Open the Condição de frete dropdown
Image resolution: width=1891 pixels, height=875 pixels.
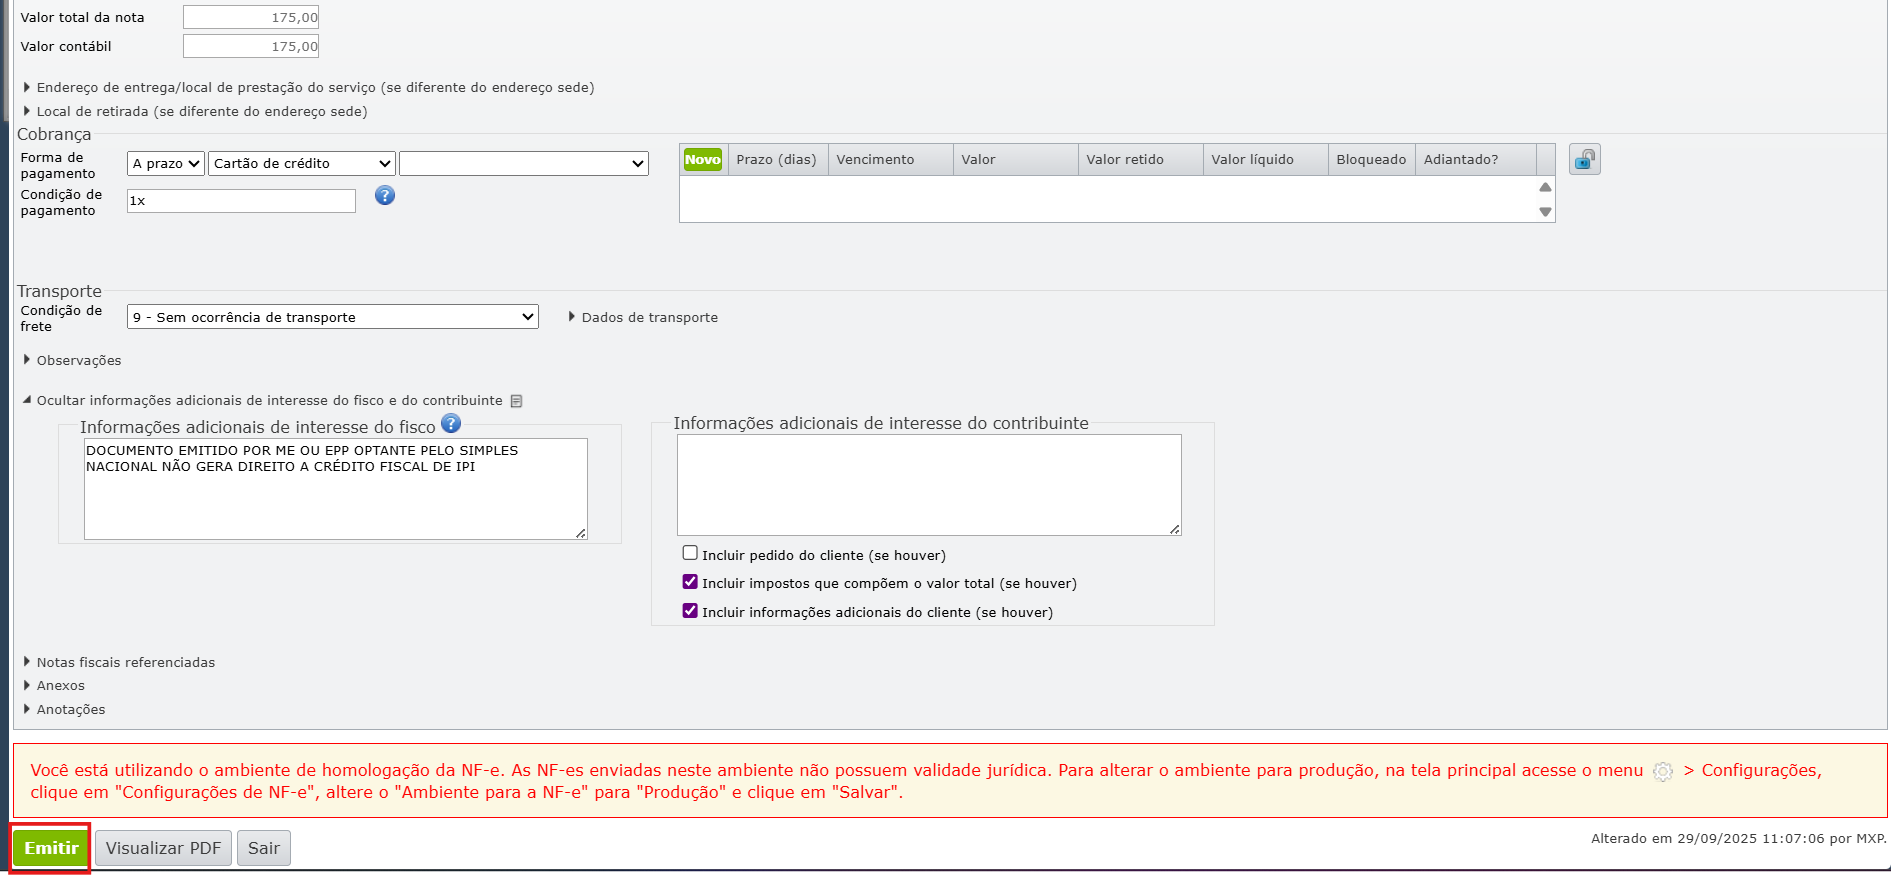pos(333,317)
